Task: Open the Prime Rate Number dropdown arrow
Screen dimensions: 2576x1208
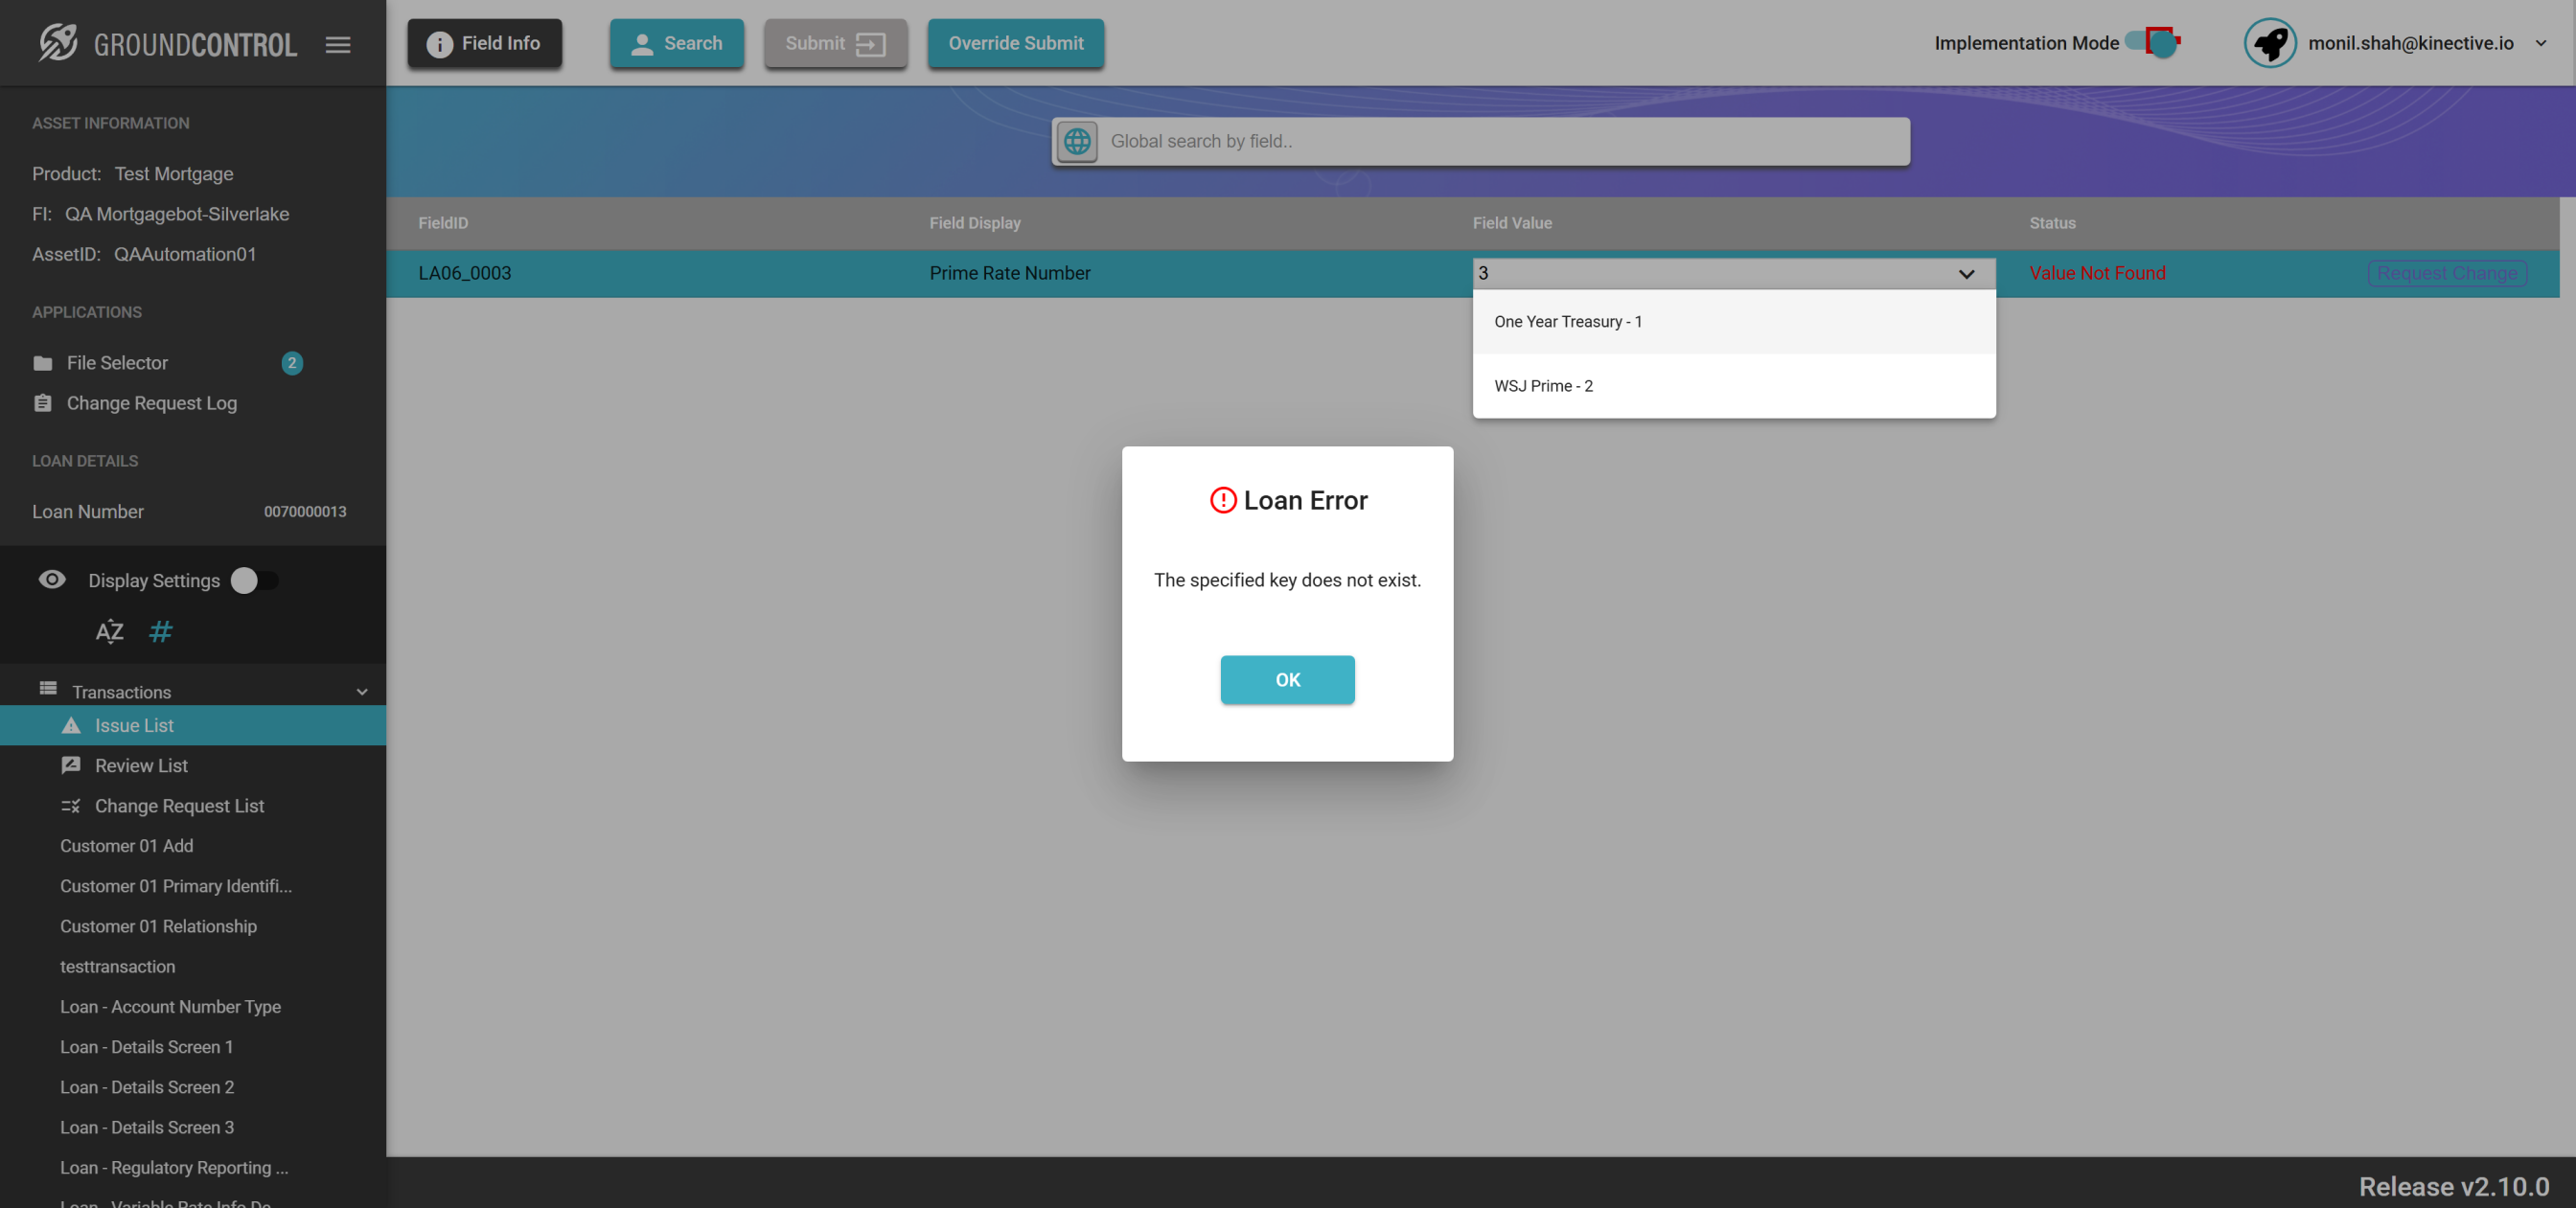Action: tap(1966, 273)
